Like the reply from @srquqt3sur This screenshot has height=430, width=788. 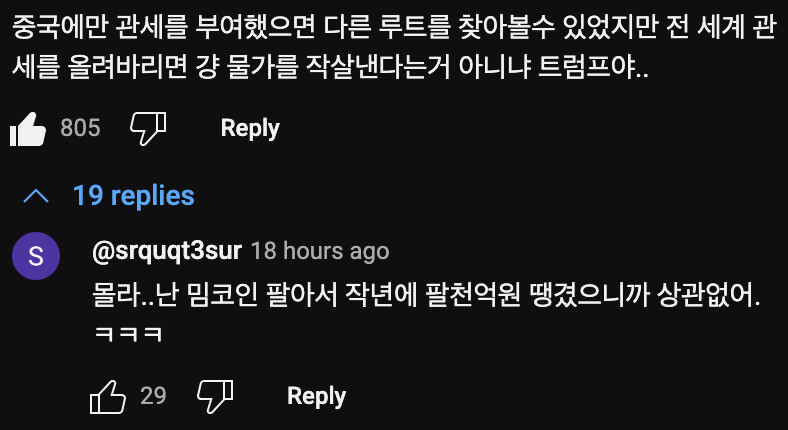pyautogui.click(x=108, y=395)
